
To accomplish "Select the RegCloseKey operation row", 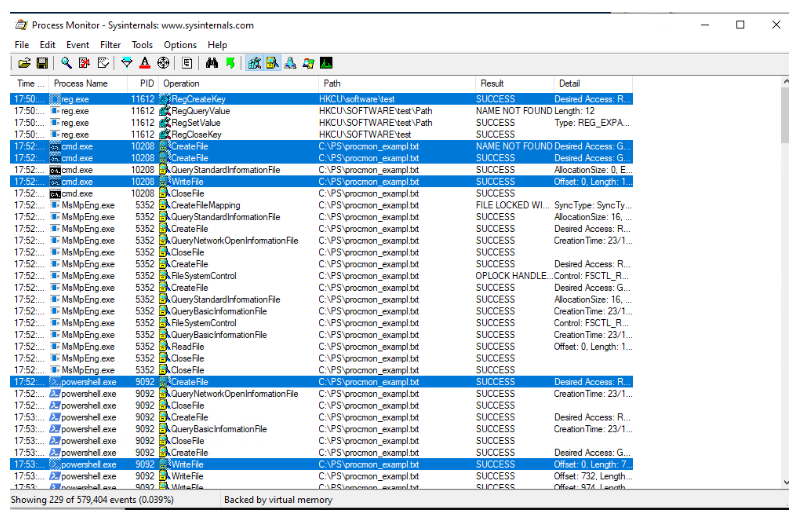I will pyautogui.click(x=321, y=134).
